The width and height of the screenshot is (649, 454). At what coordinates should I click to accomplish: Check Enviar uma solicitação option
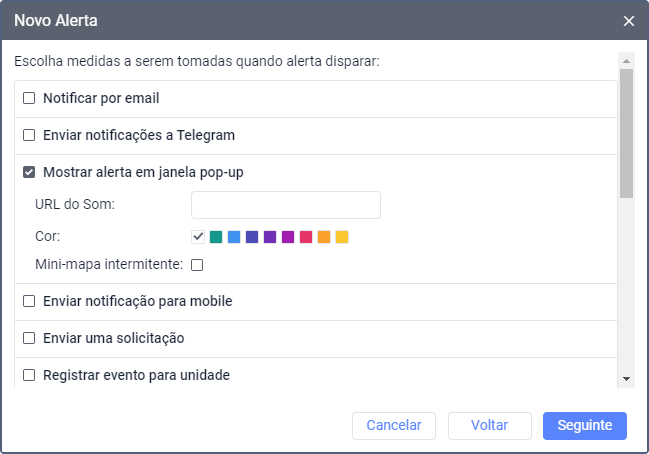click(x=29, y=338)
